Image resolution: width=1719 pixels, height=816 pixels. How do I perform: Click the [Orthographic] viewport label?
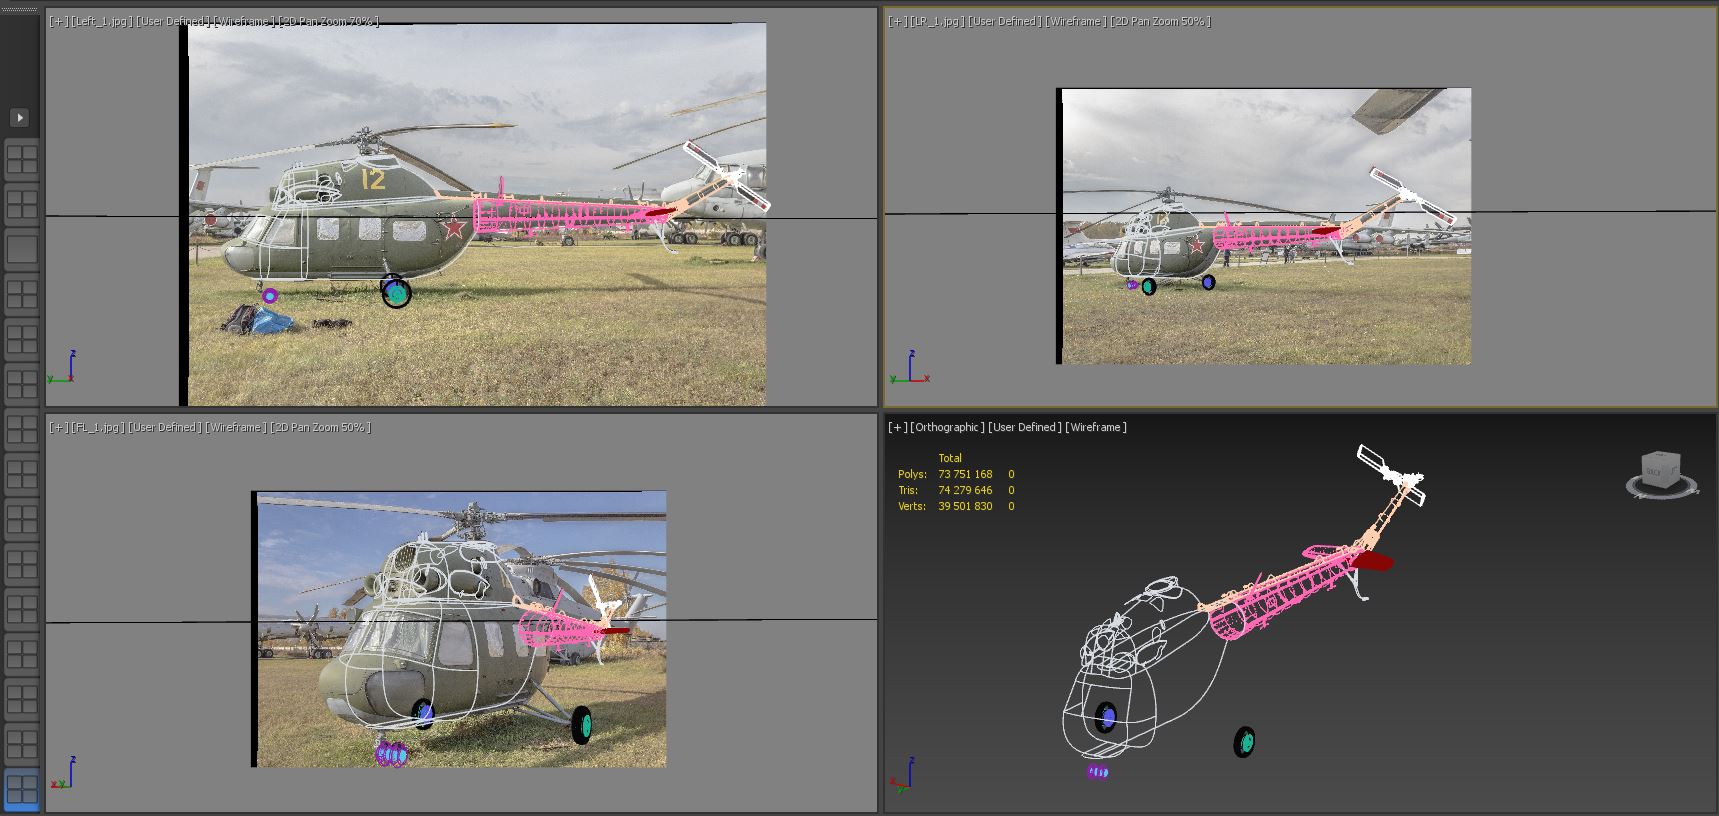tap(947, 427)
